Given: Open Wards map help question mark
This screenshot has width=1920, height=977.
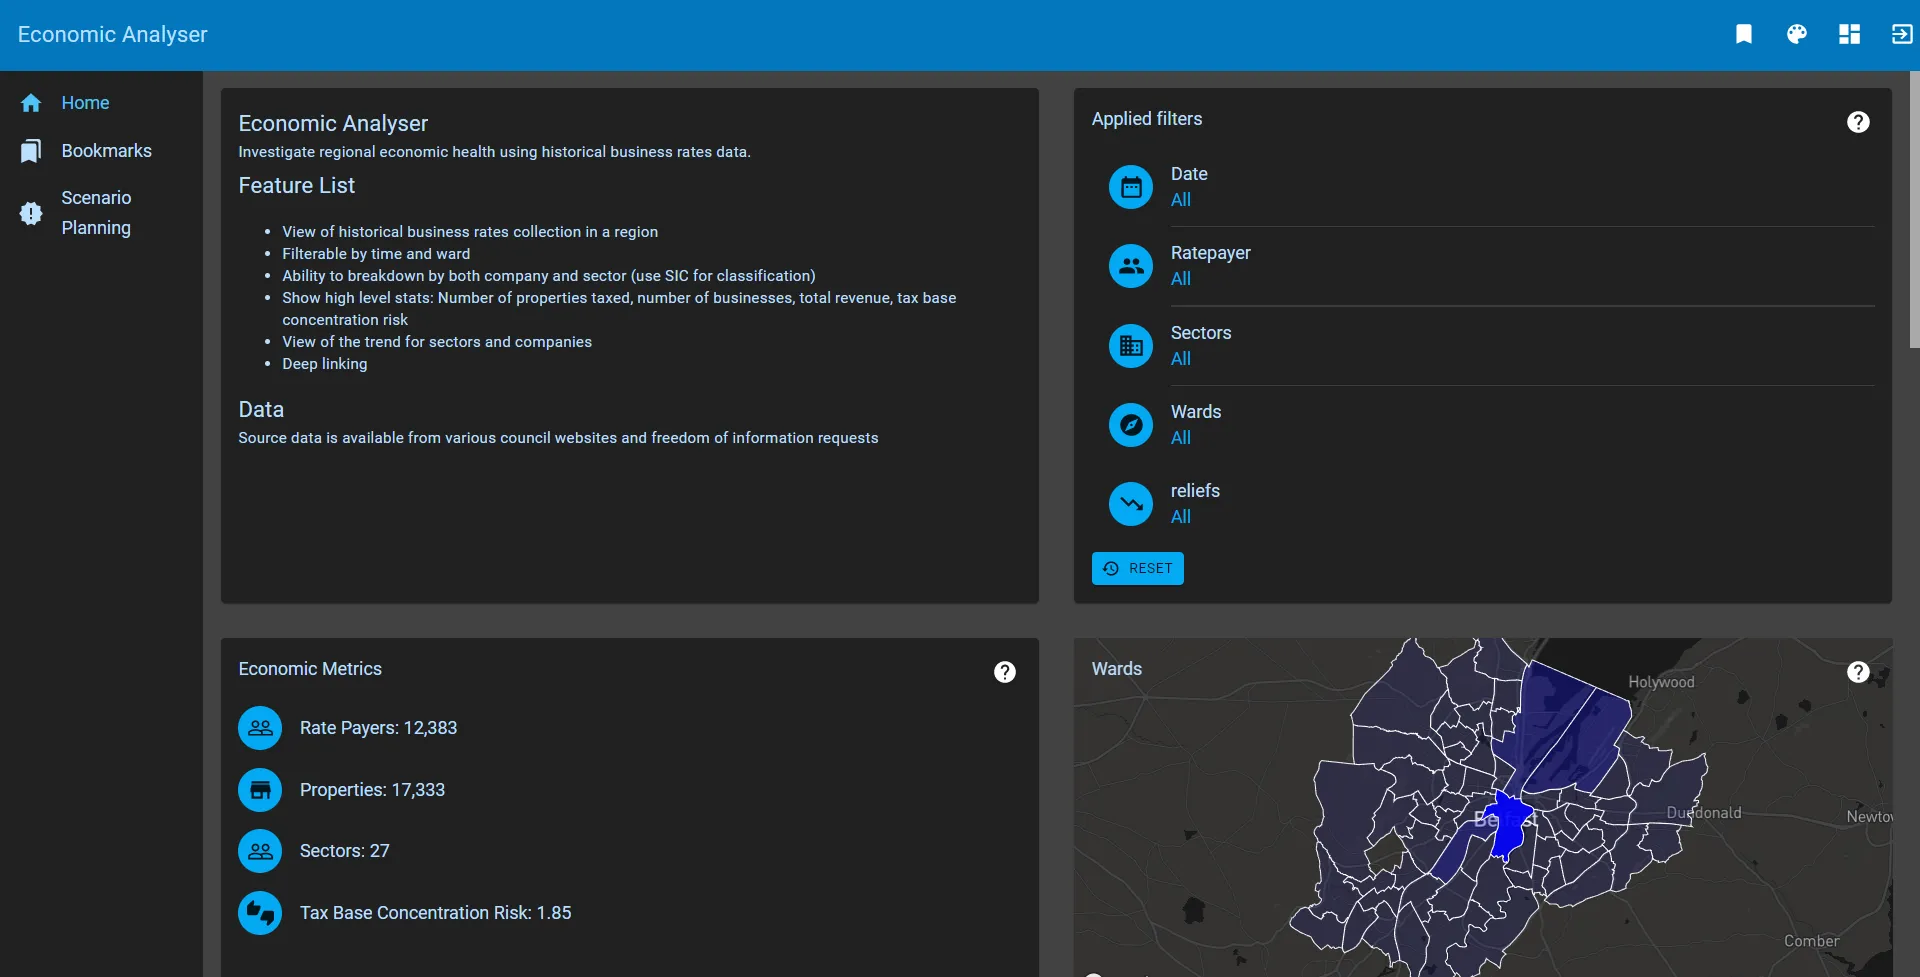Looking at the screenshot, I should coord(1858,672).
